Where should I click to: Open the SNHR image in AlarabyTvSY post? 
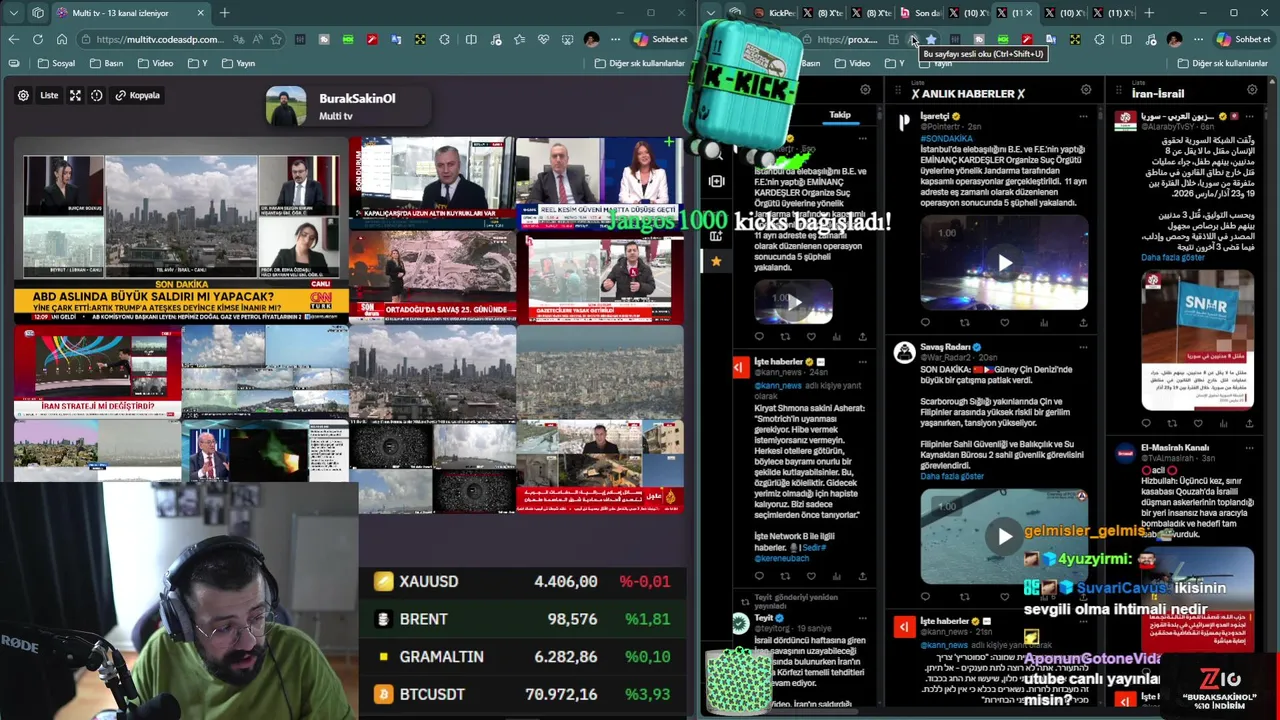click(1197, 339)
